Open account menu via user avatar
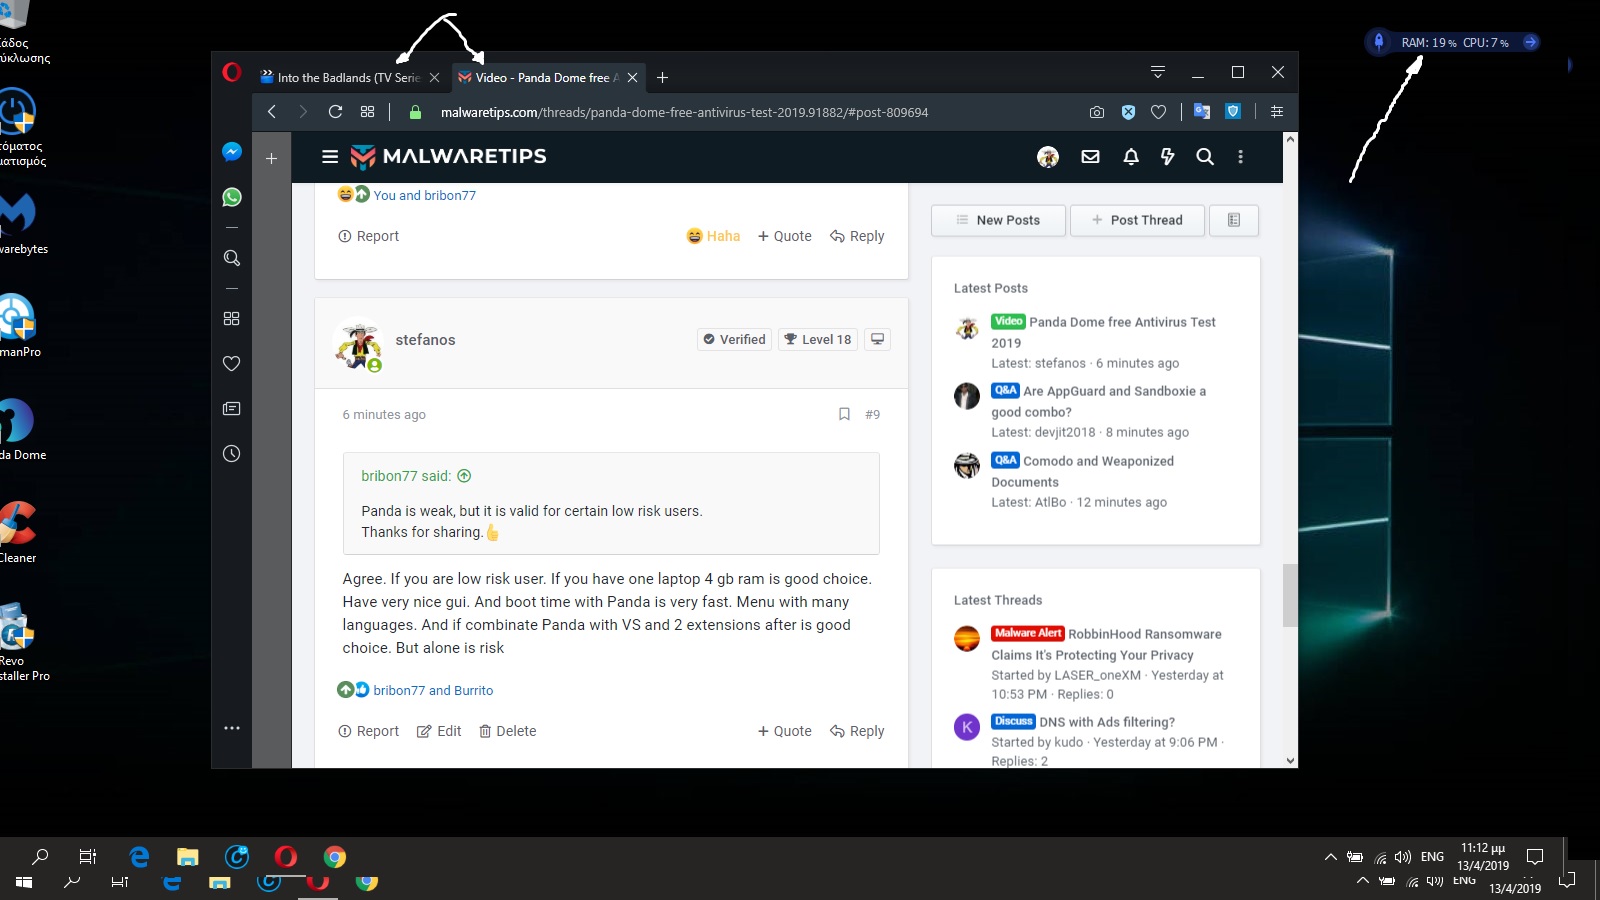 click(1048, 157)
